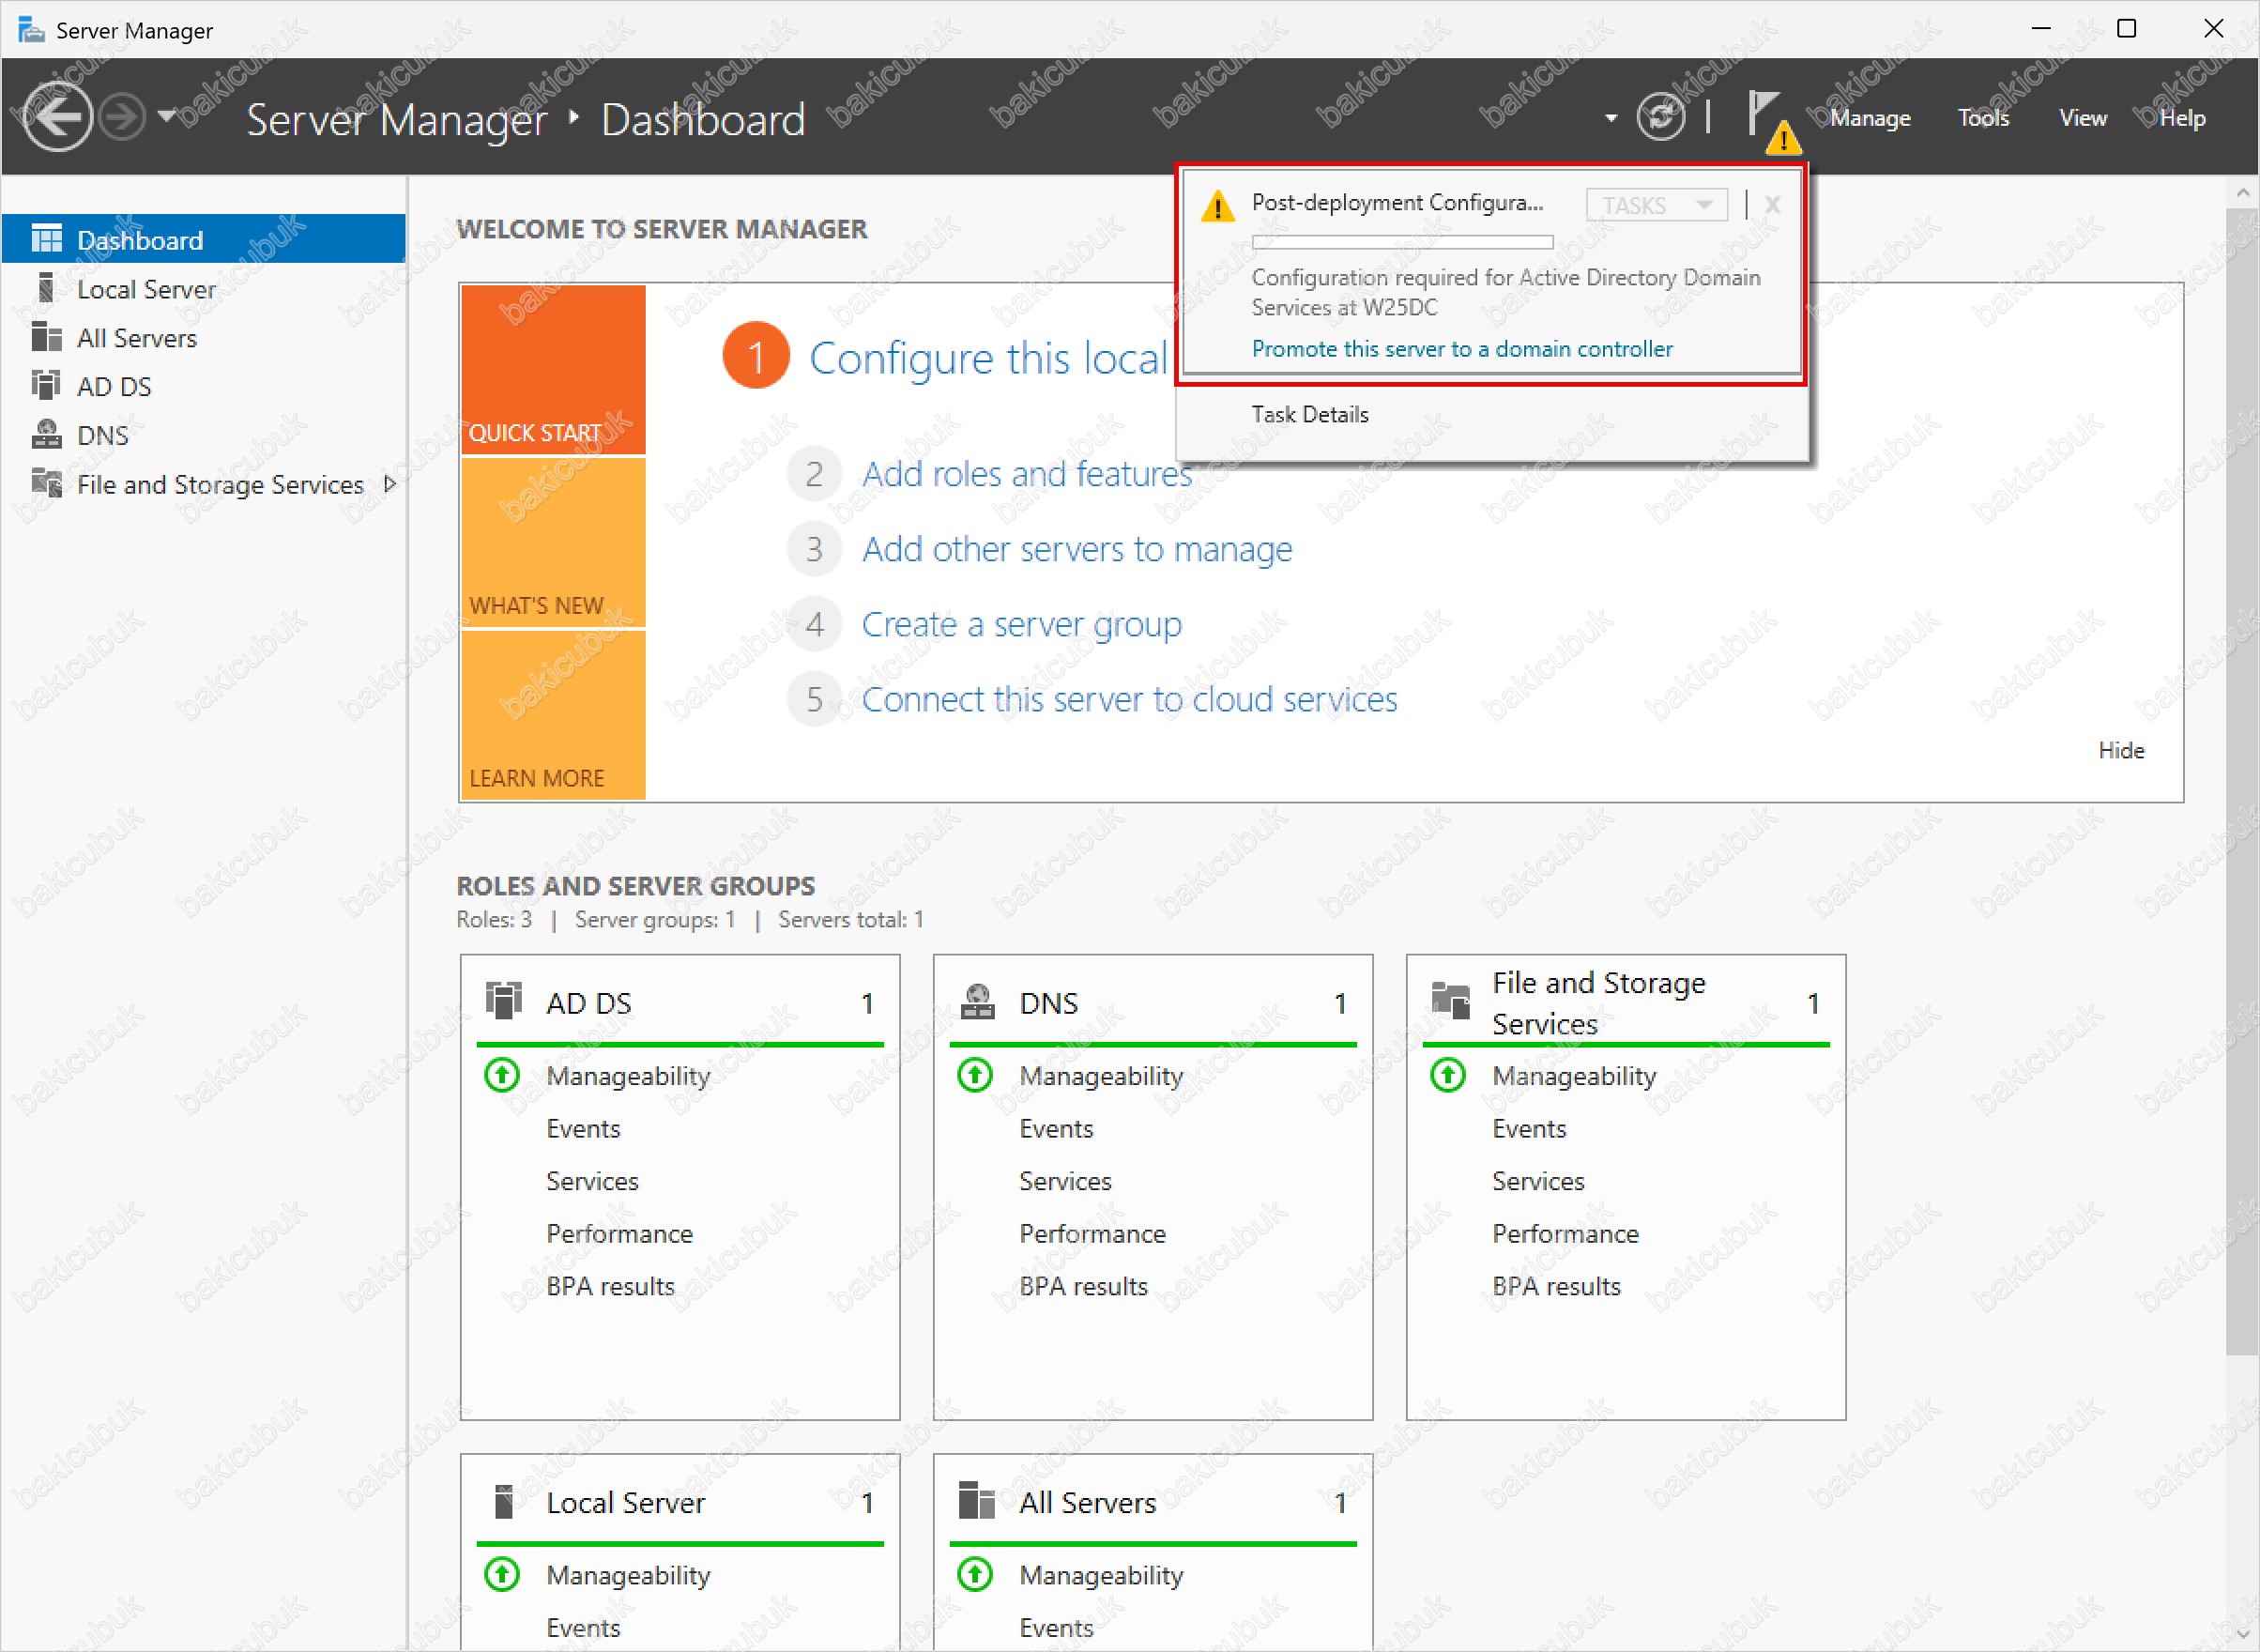Click File and Storage Manageability status icon
The height and width of the screenshot is (1652, 2260).
(1448, 1075)
